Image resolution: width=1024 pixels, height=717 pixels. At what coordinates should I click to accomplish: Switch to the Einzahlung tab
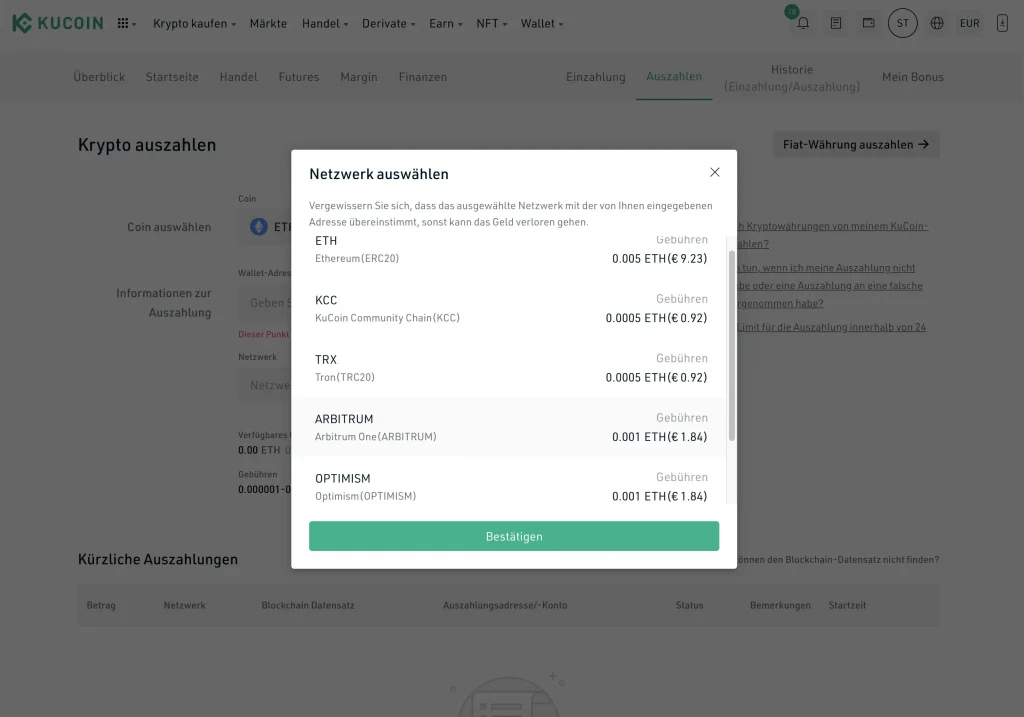tap(595, 77)
